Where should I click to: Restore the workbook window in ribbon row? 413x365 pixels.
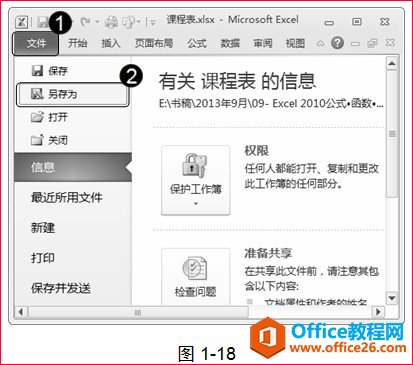[x=372, y=43]
